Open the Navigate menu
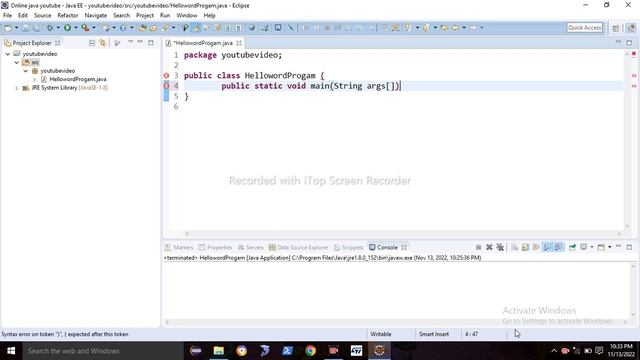 tap(96, 16)
